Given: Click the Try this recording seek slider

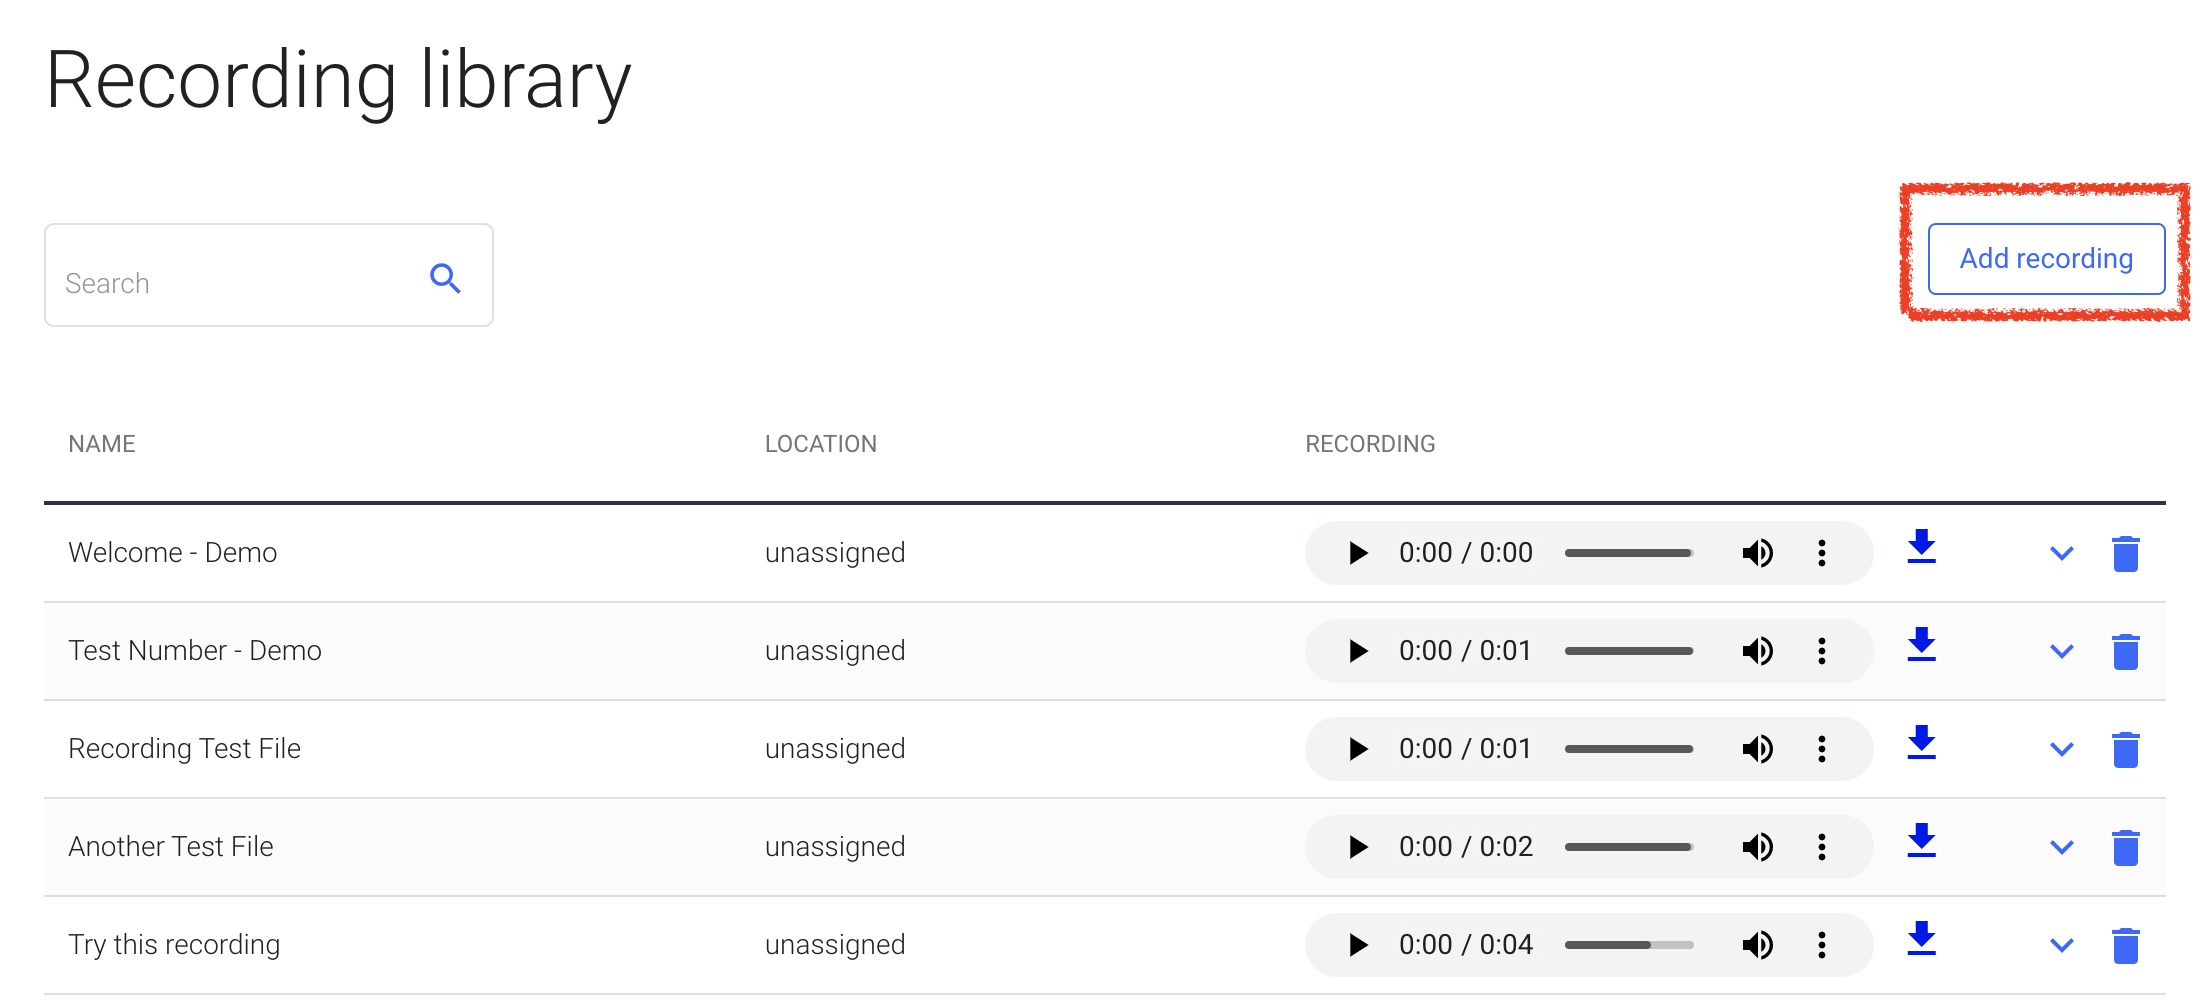Looking at the screenshot, I should point(1628,945).
